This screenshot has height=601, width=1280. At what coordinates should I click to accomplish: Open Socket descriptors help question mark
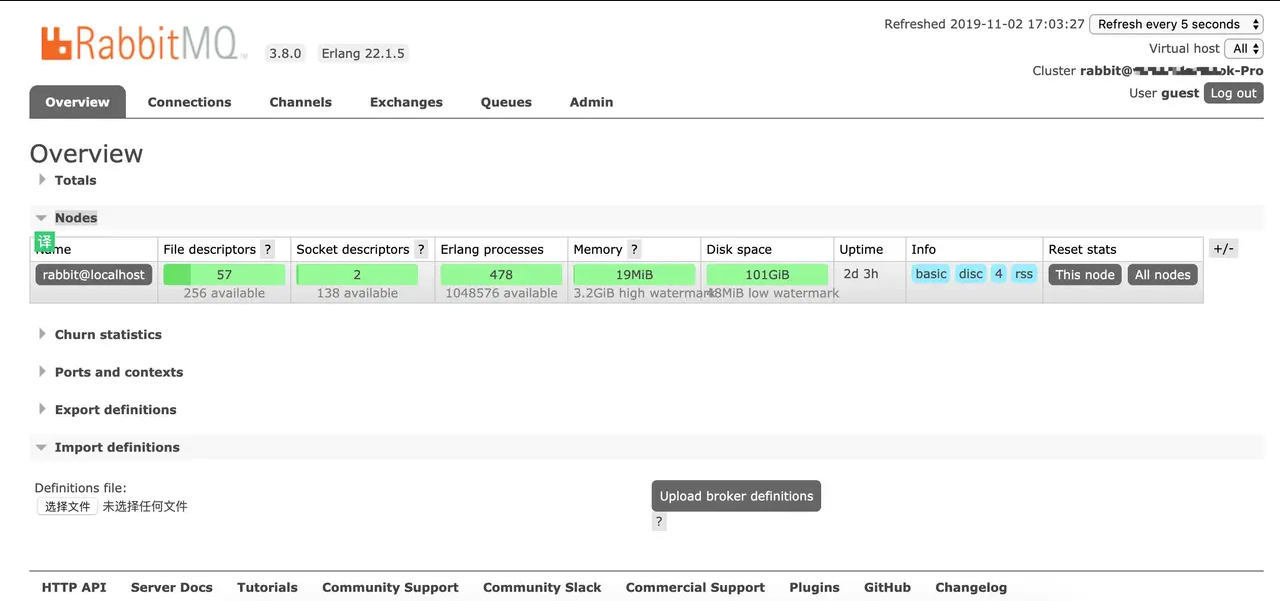click(x=421, y=250)
